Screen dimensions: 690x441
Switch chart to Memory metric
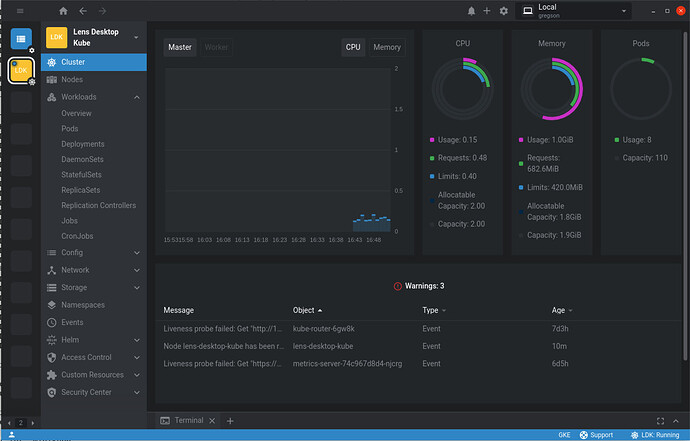click(387, 47)
